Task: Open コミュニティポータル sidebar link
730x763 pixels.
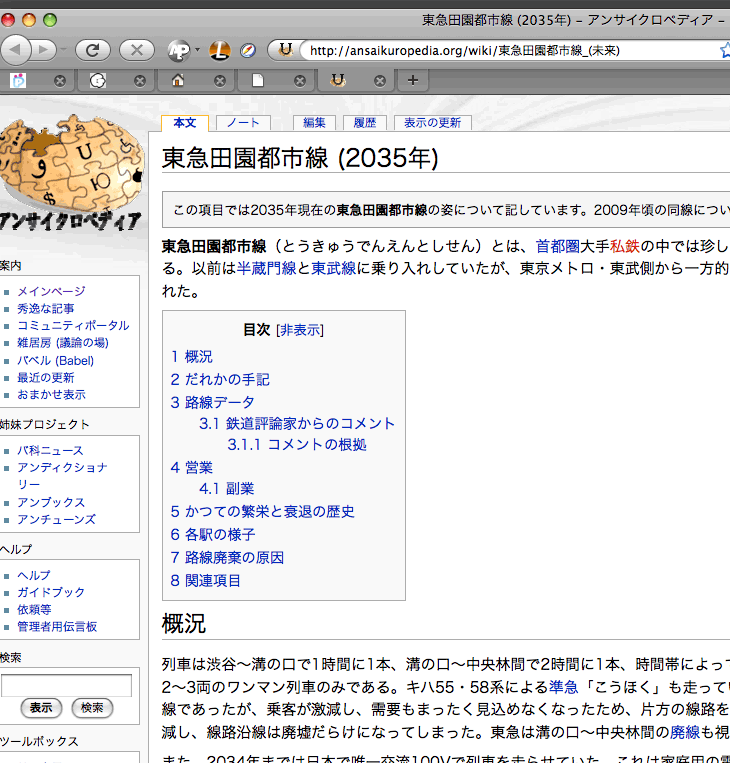Action: (73, 326)
